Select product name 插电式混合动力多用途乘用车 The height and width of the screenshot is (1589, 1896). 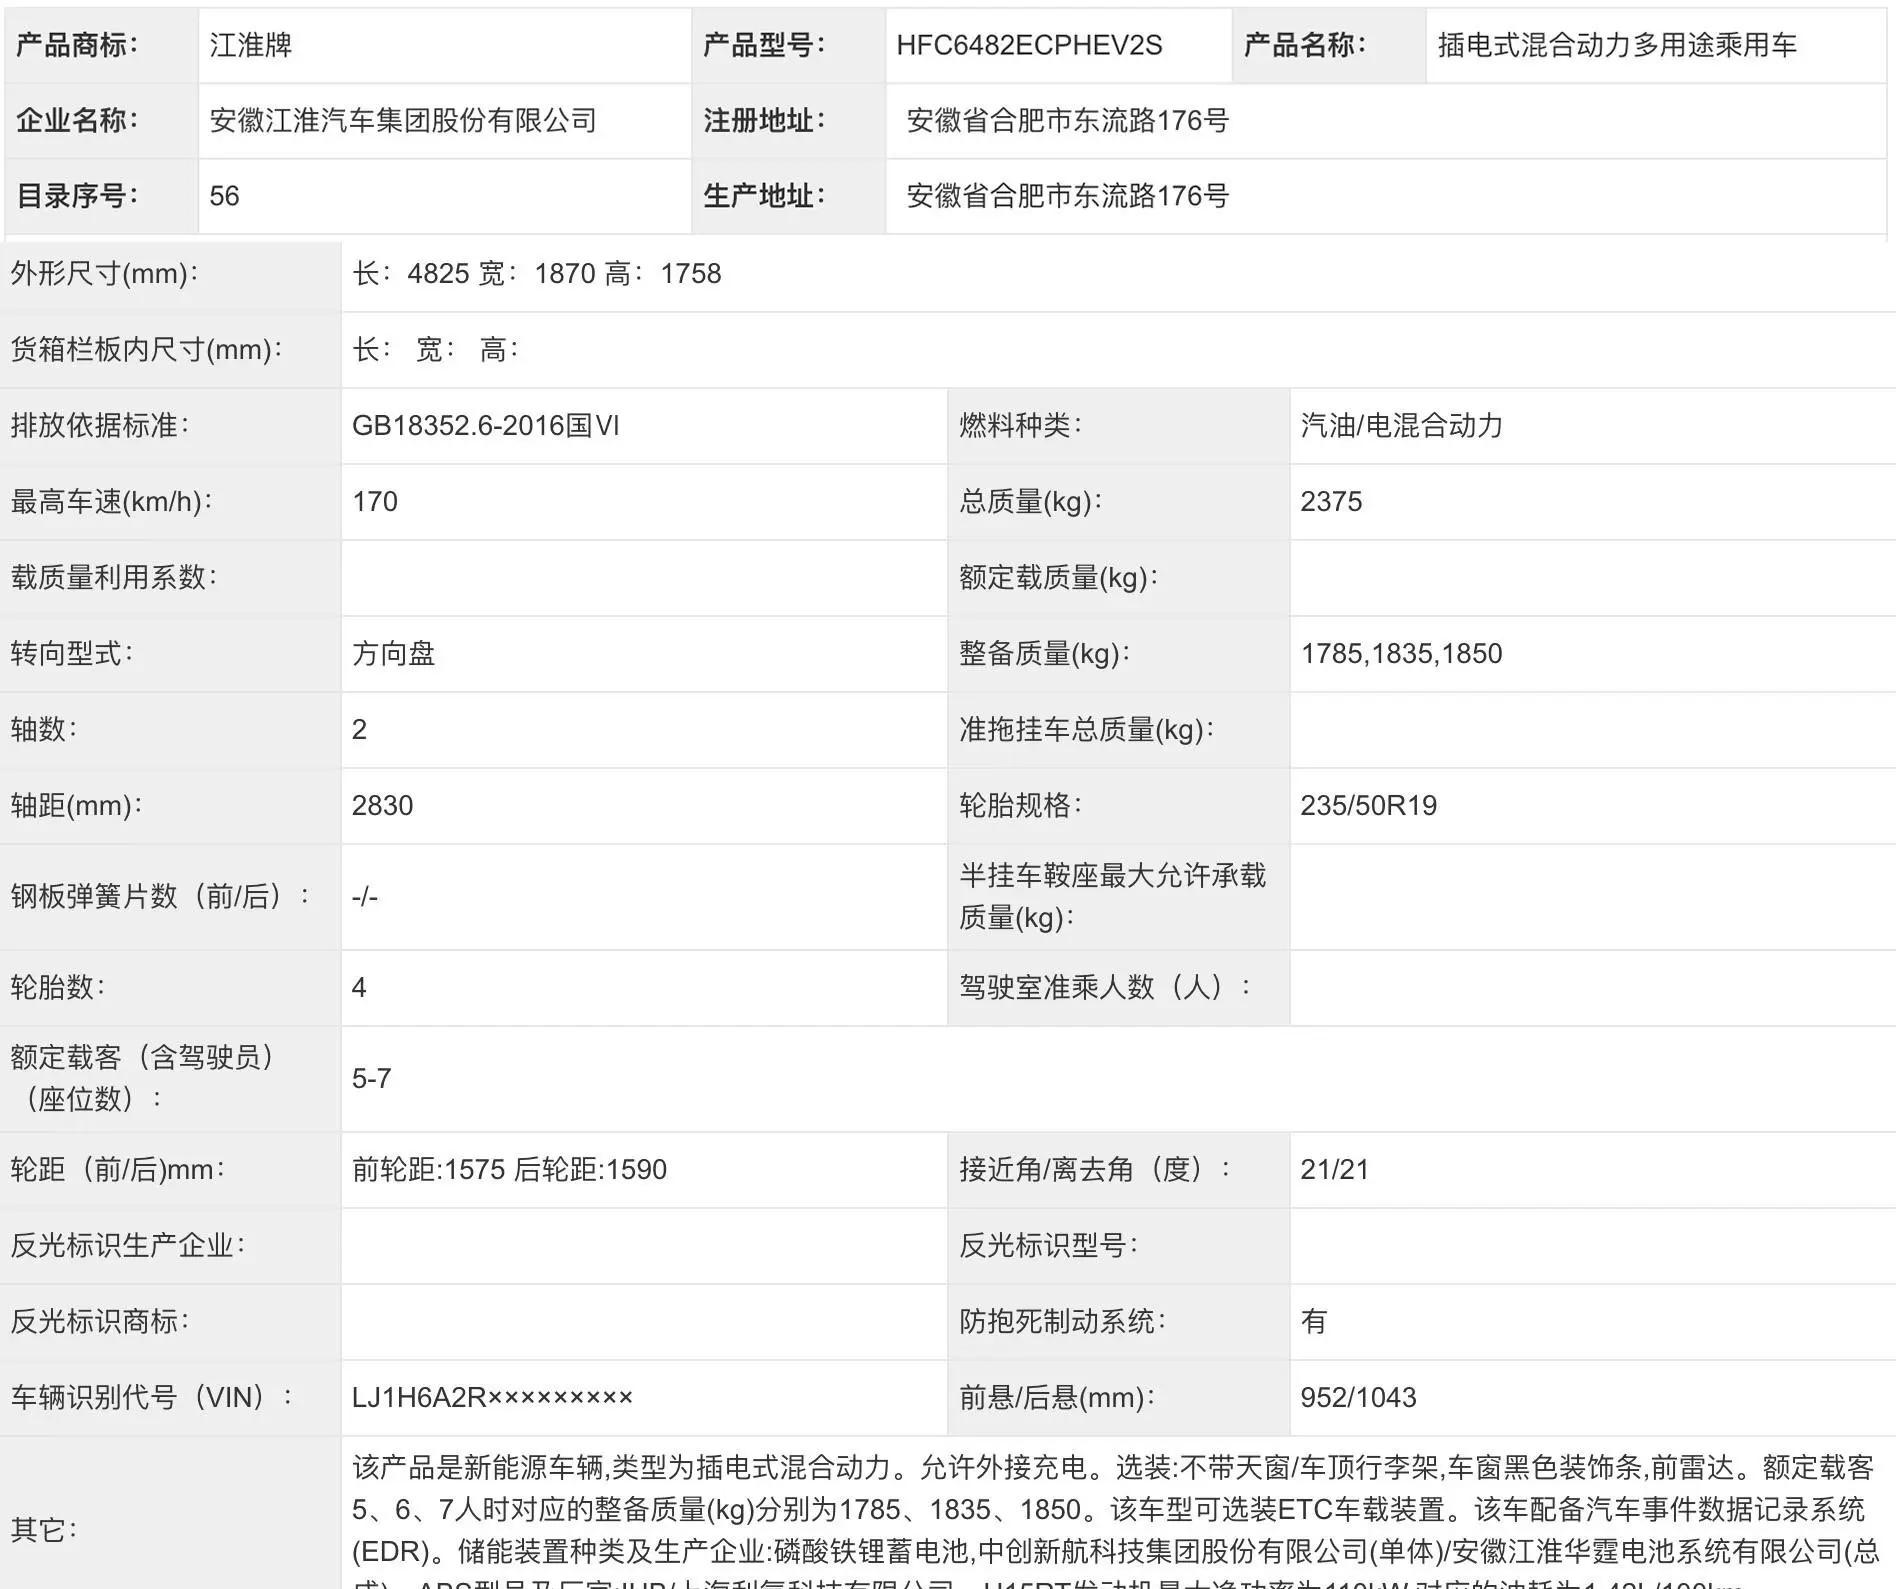point(1617,45)
